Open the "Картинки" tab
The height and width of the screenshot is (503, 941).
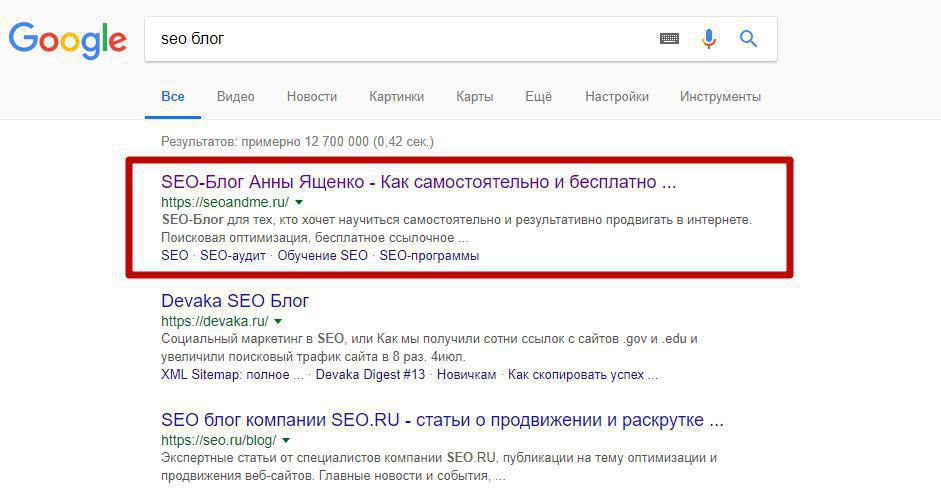396,97
